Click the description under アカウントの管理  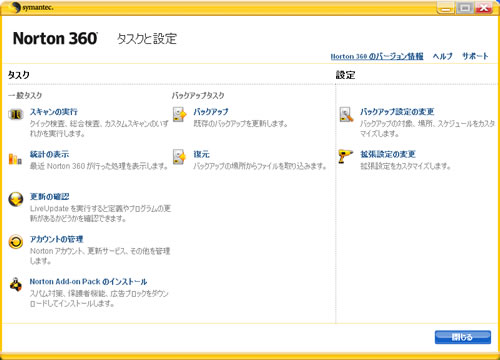(100, 256)
